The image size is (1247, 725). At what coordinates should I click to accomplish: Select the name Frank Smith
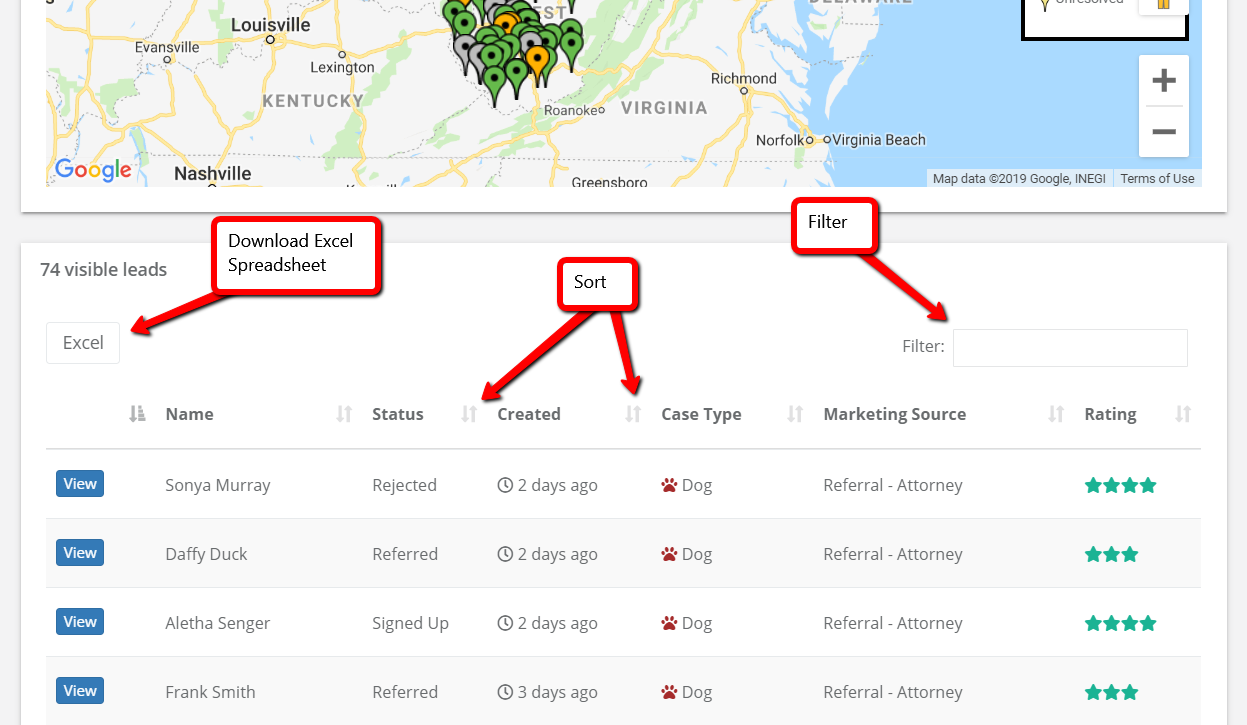210,692
